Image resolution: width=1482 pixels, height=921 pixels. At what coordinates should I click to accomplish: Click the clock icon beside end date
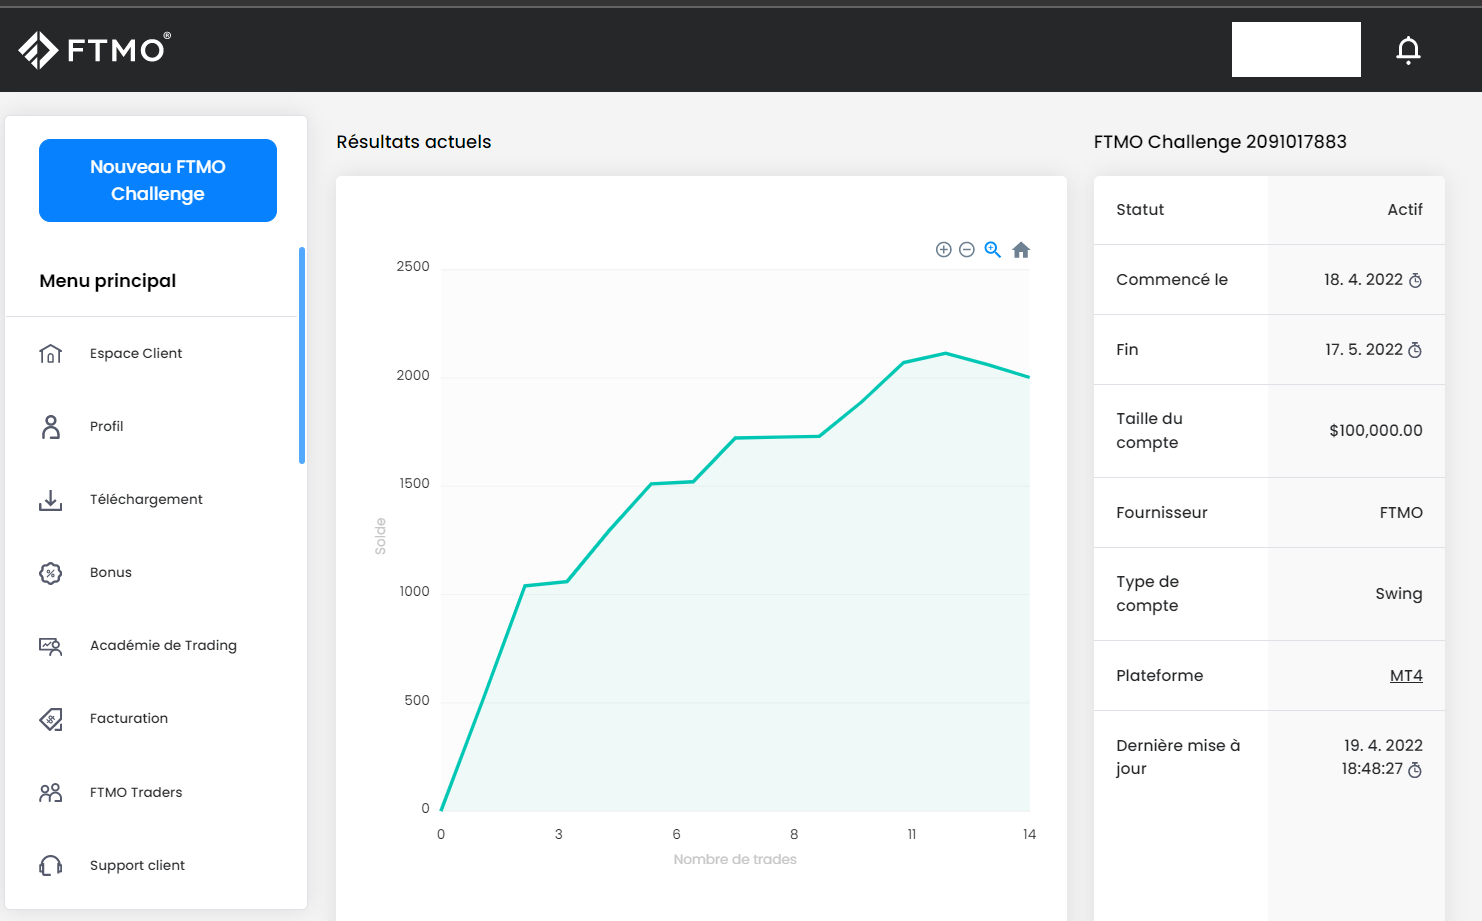[x=1415, y=350]
